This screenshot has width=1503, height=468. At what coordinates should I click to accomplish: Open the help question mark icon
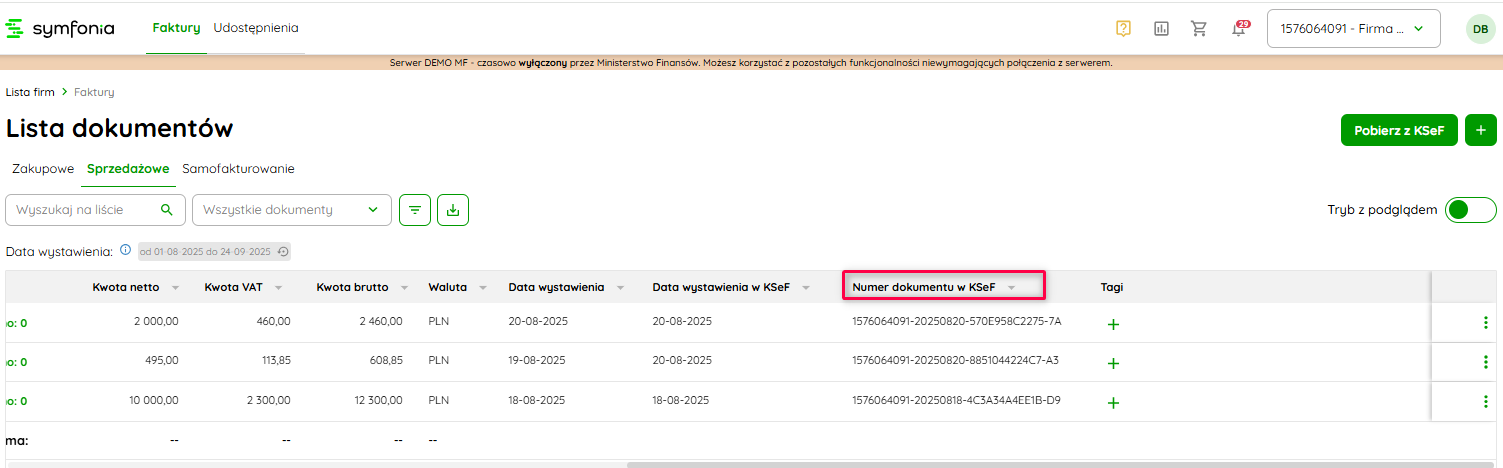(x=1123, y=28)
